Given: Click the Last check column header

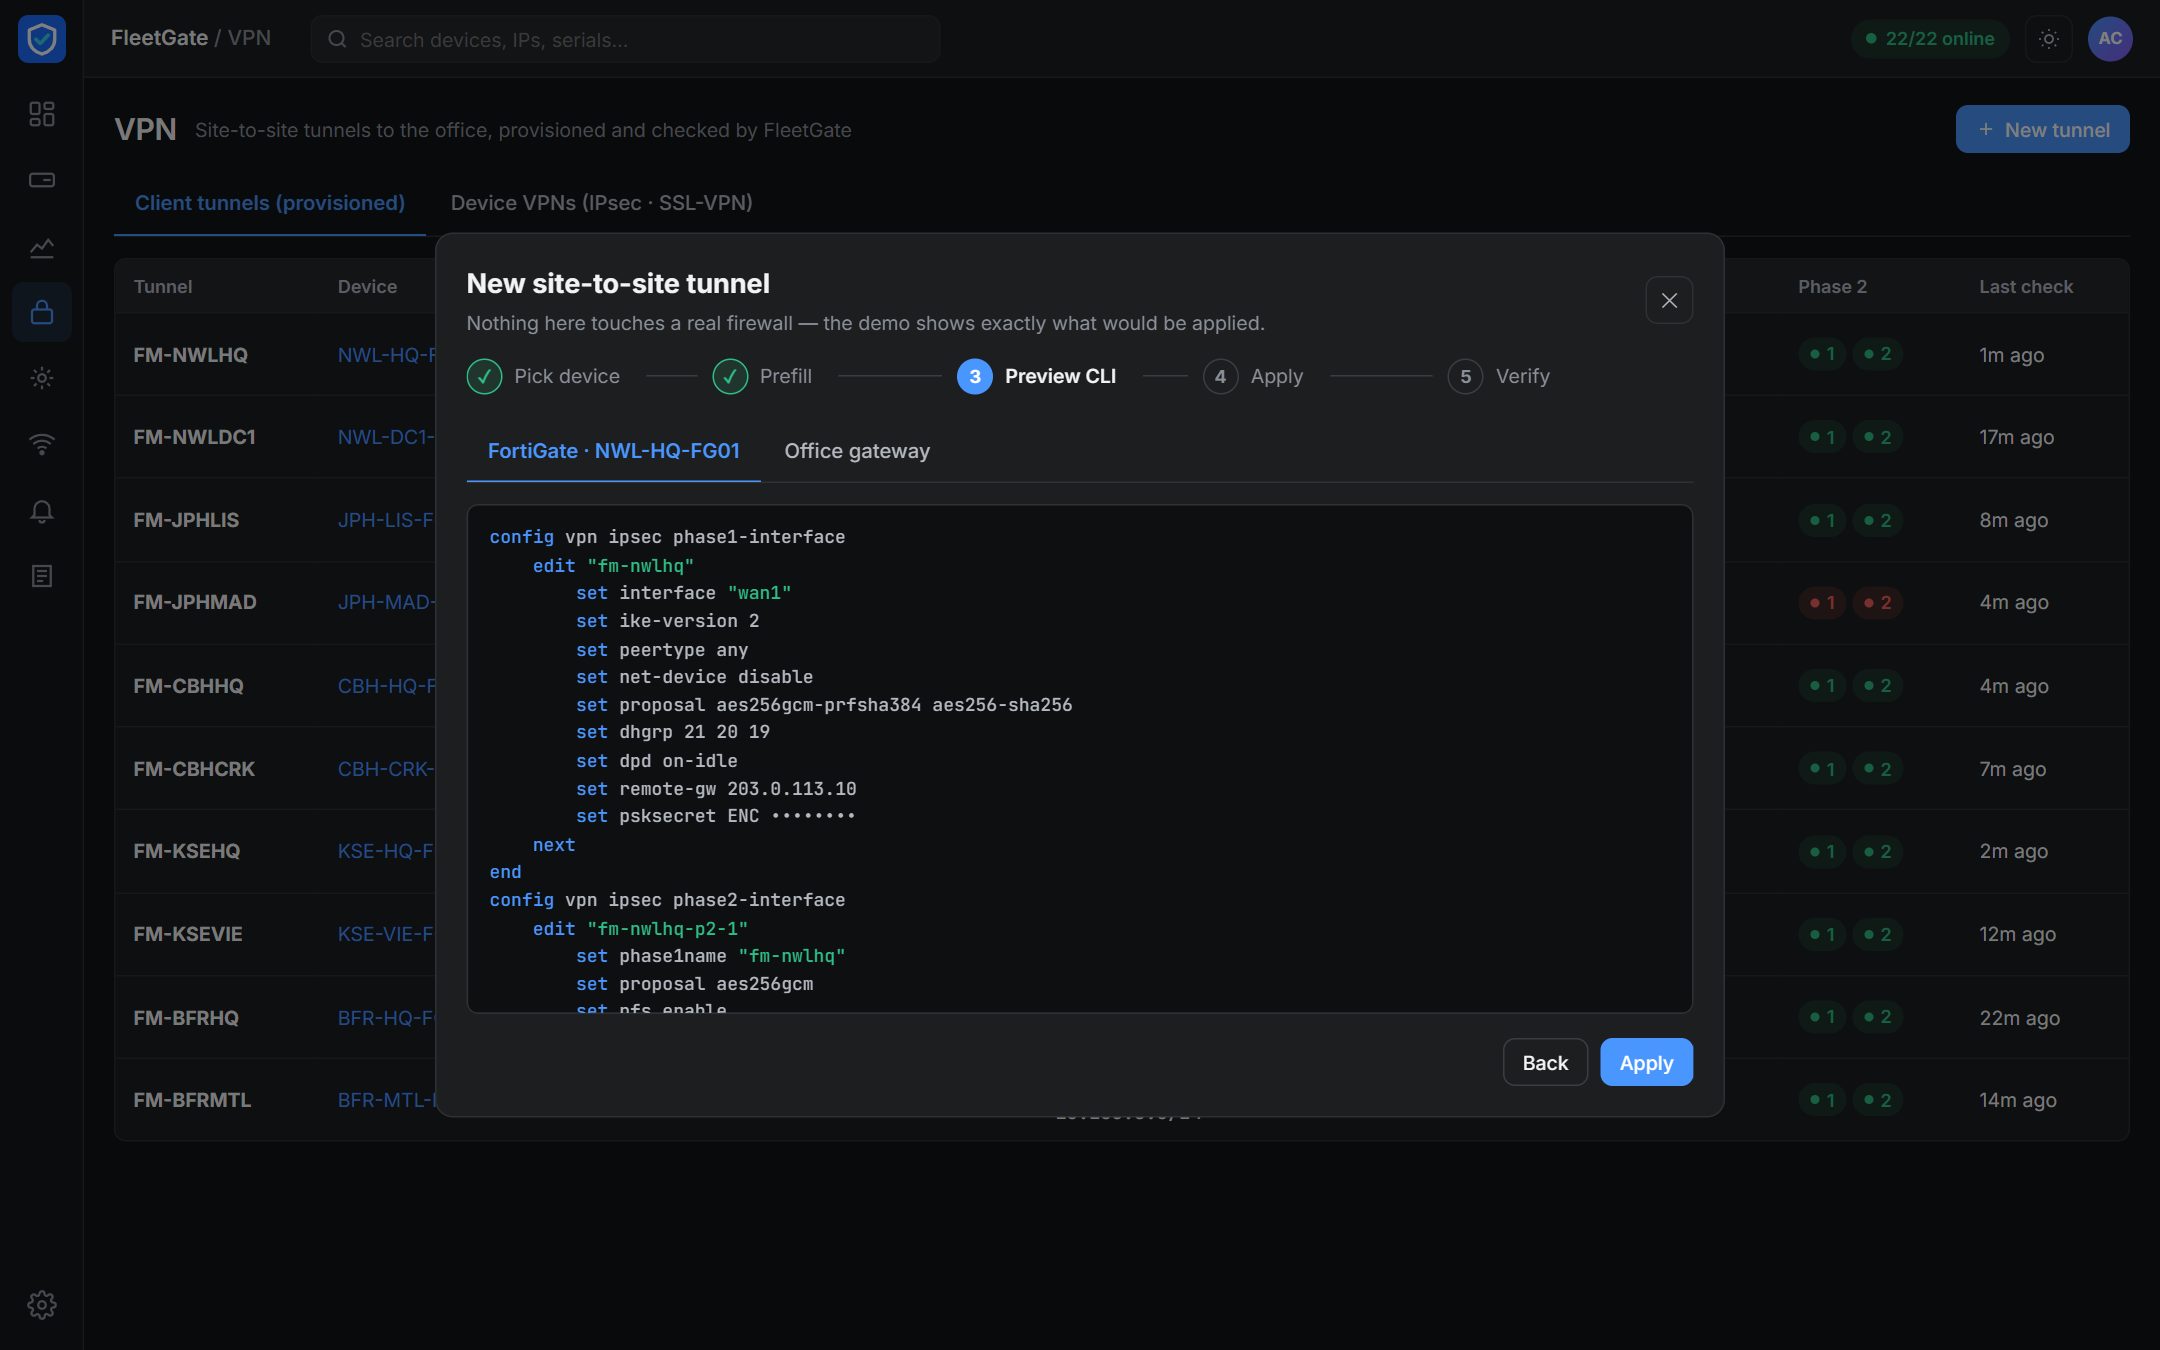Looking at the screenshot, I should pos(2026,287).
